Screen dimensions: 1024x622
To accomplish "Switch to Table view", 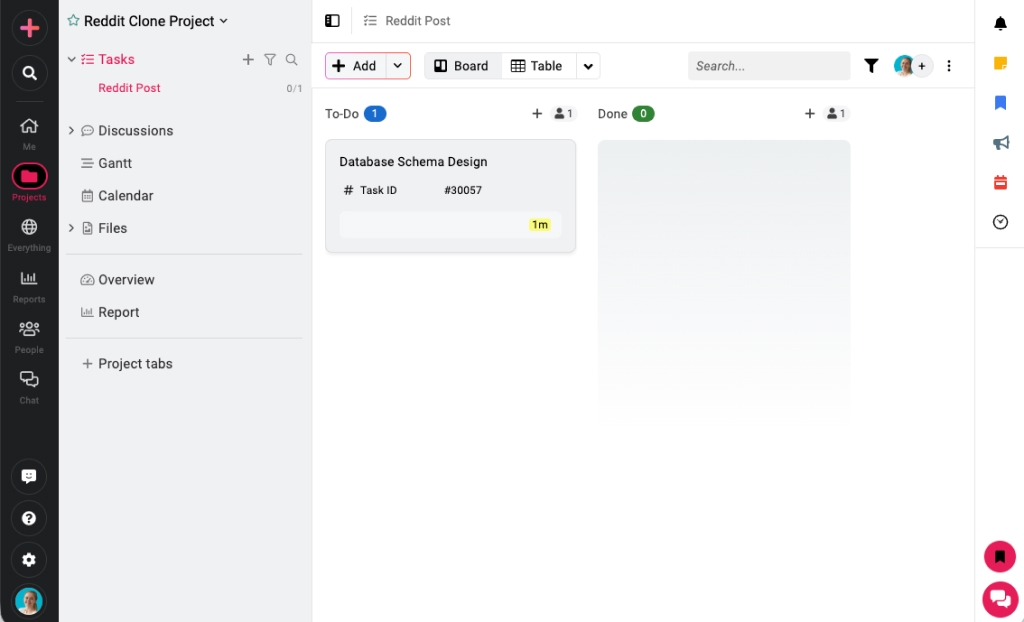I will click(538, 66).
